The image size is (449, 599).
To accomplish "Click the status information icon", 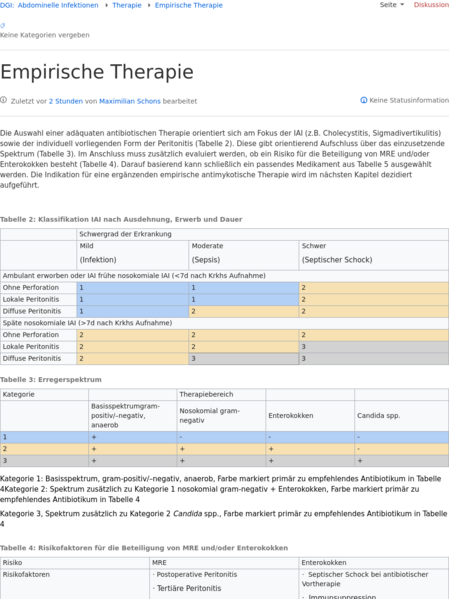I will coord(364,100).
